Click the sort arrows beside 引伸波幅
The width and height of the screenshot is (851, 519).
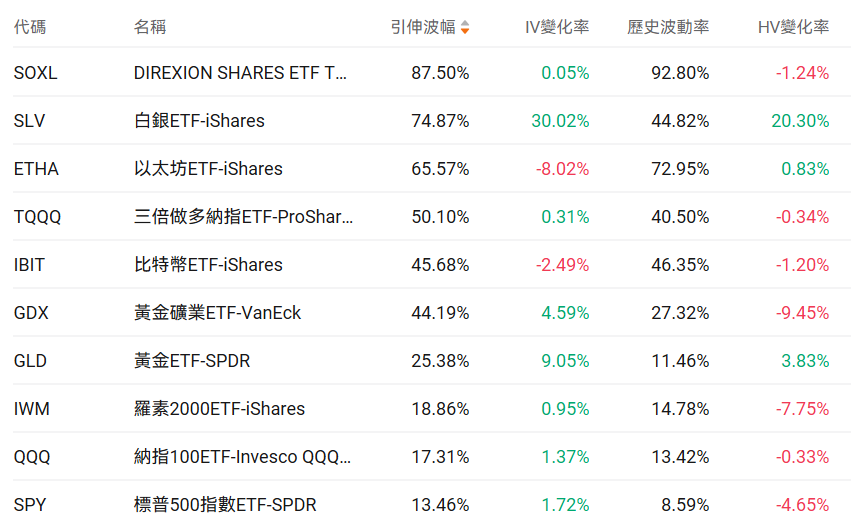[465, 28]
